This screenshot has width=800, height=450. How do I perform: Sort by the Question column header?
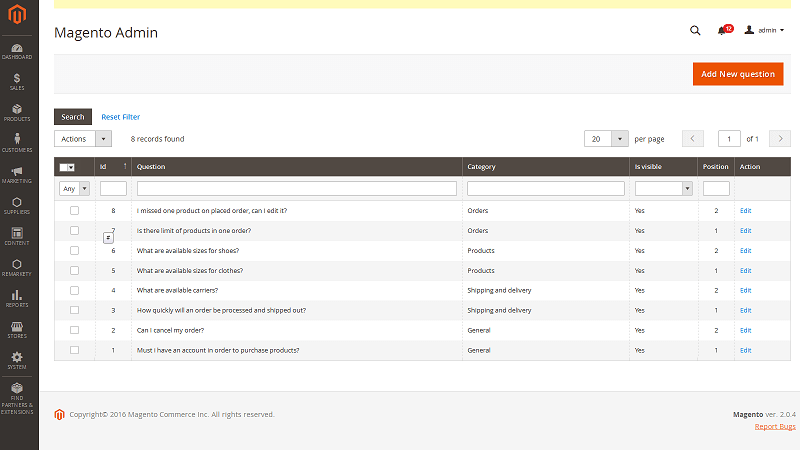click(x=151, y=167)
